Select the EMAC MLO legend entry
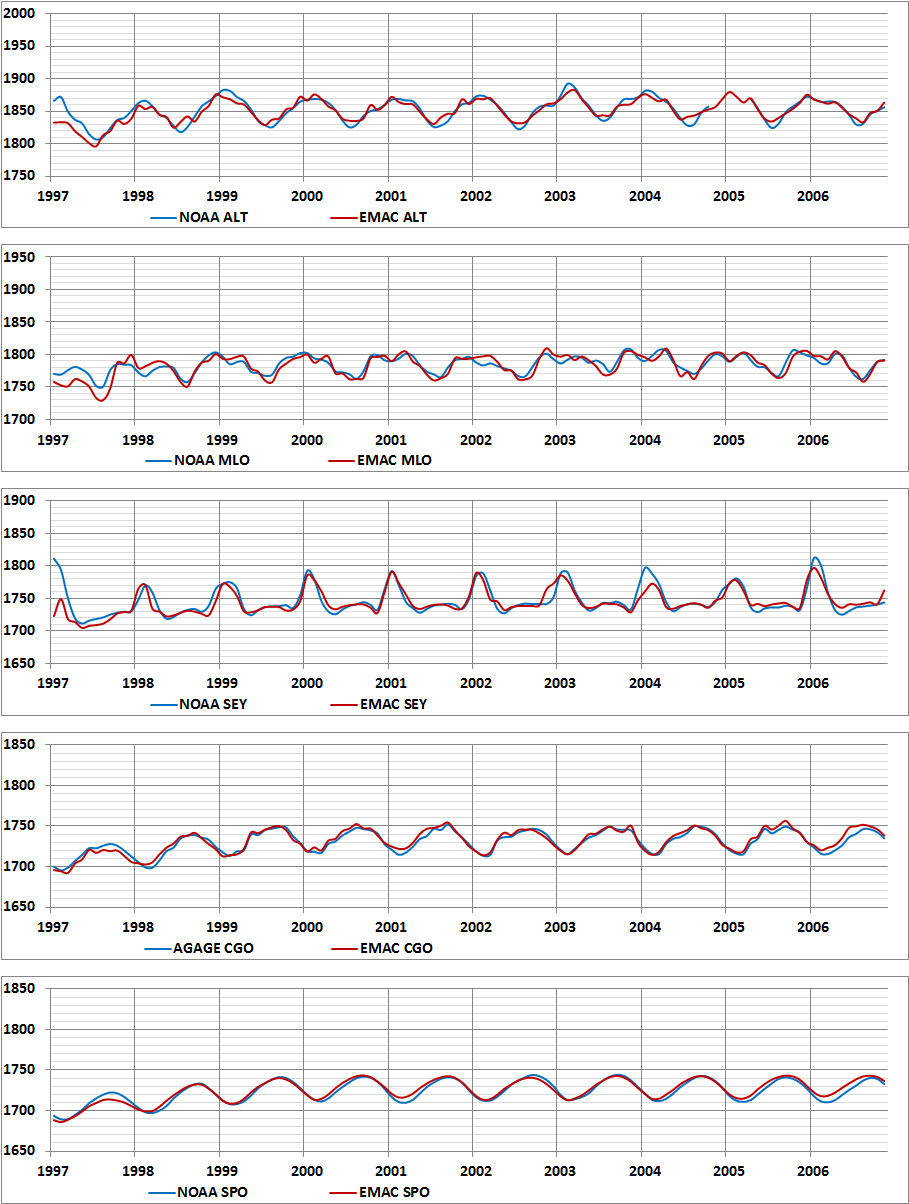Image resolution: width=909 pixels, height=1204 pixels. (395, 461)
